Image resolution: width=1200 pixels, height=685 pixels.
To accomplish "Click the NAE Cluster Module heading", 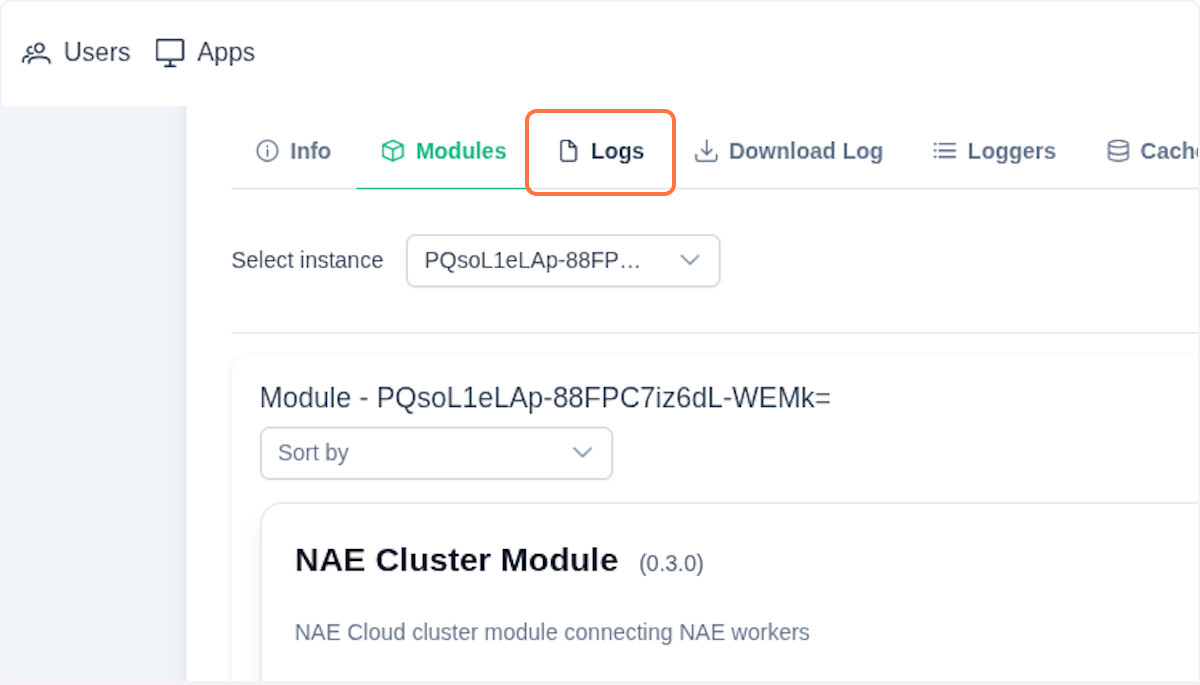I will coord(456,560).
